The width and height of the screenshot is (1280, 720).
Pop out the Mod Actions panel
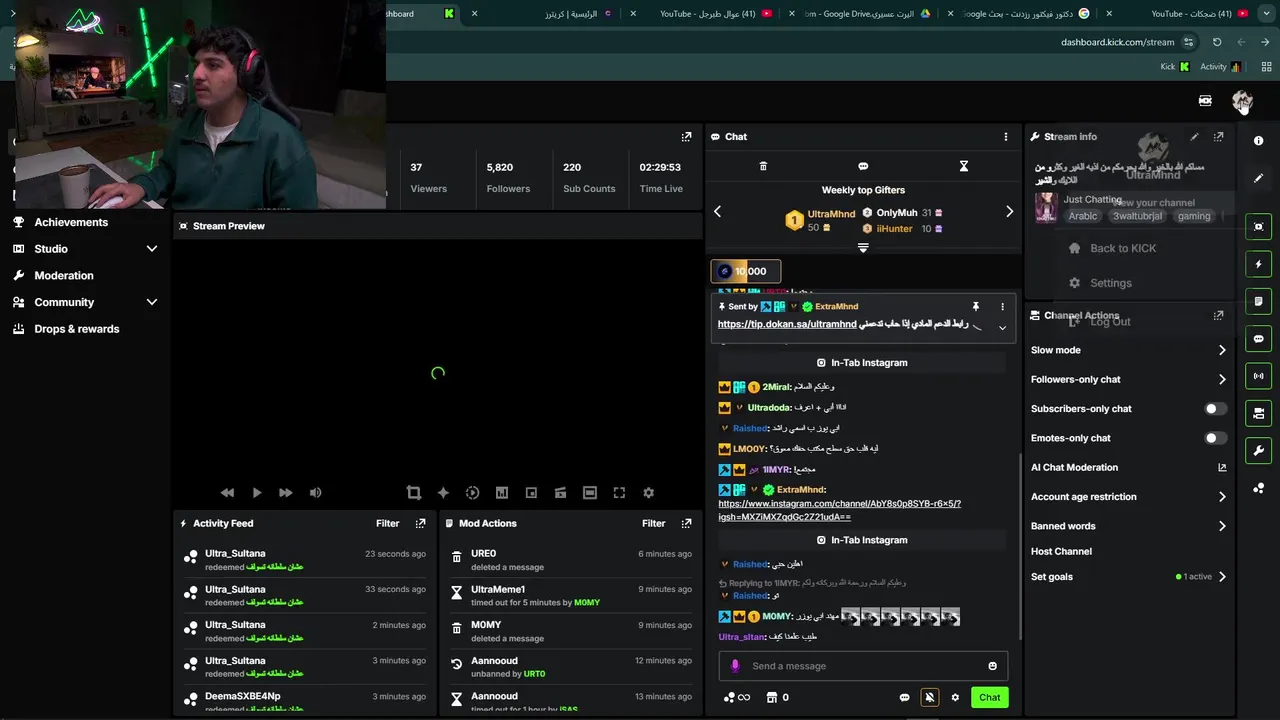tap(686, 523)
